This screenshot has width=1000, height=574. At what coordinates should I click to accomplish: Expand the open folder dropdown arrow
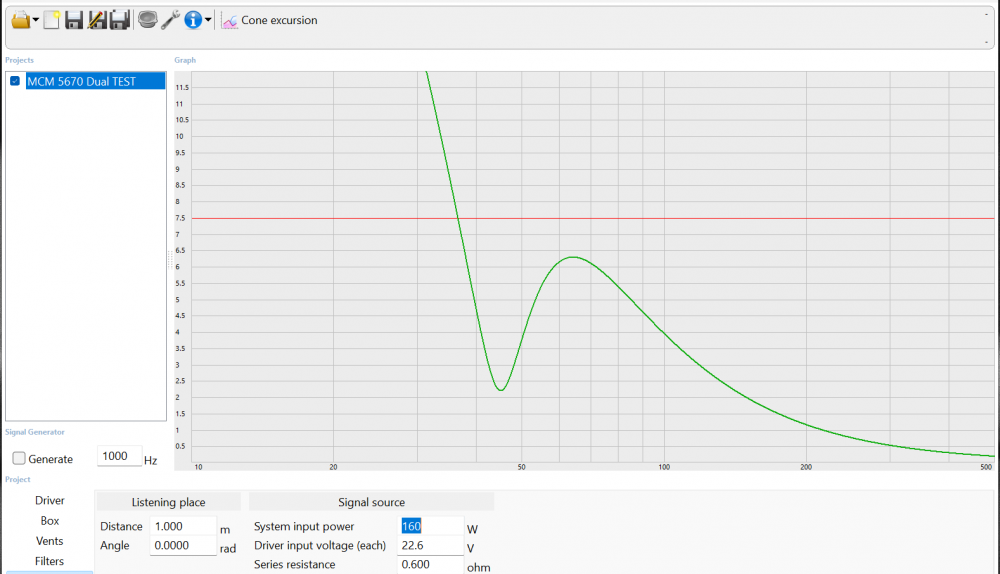point(36,21)
